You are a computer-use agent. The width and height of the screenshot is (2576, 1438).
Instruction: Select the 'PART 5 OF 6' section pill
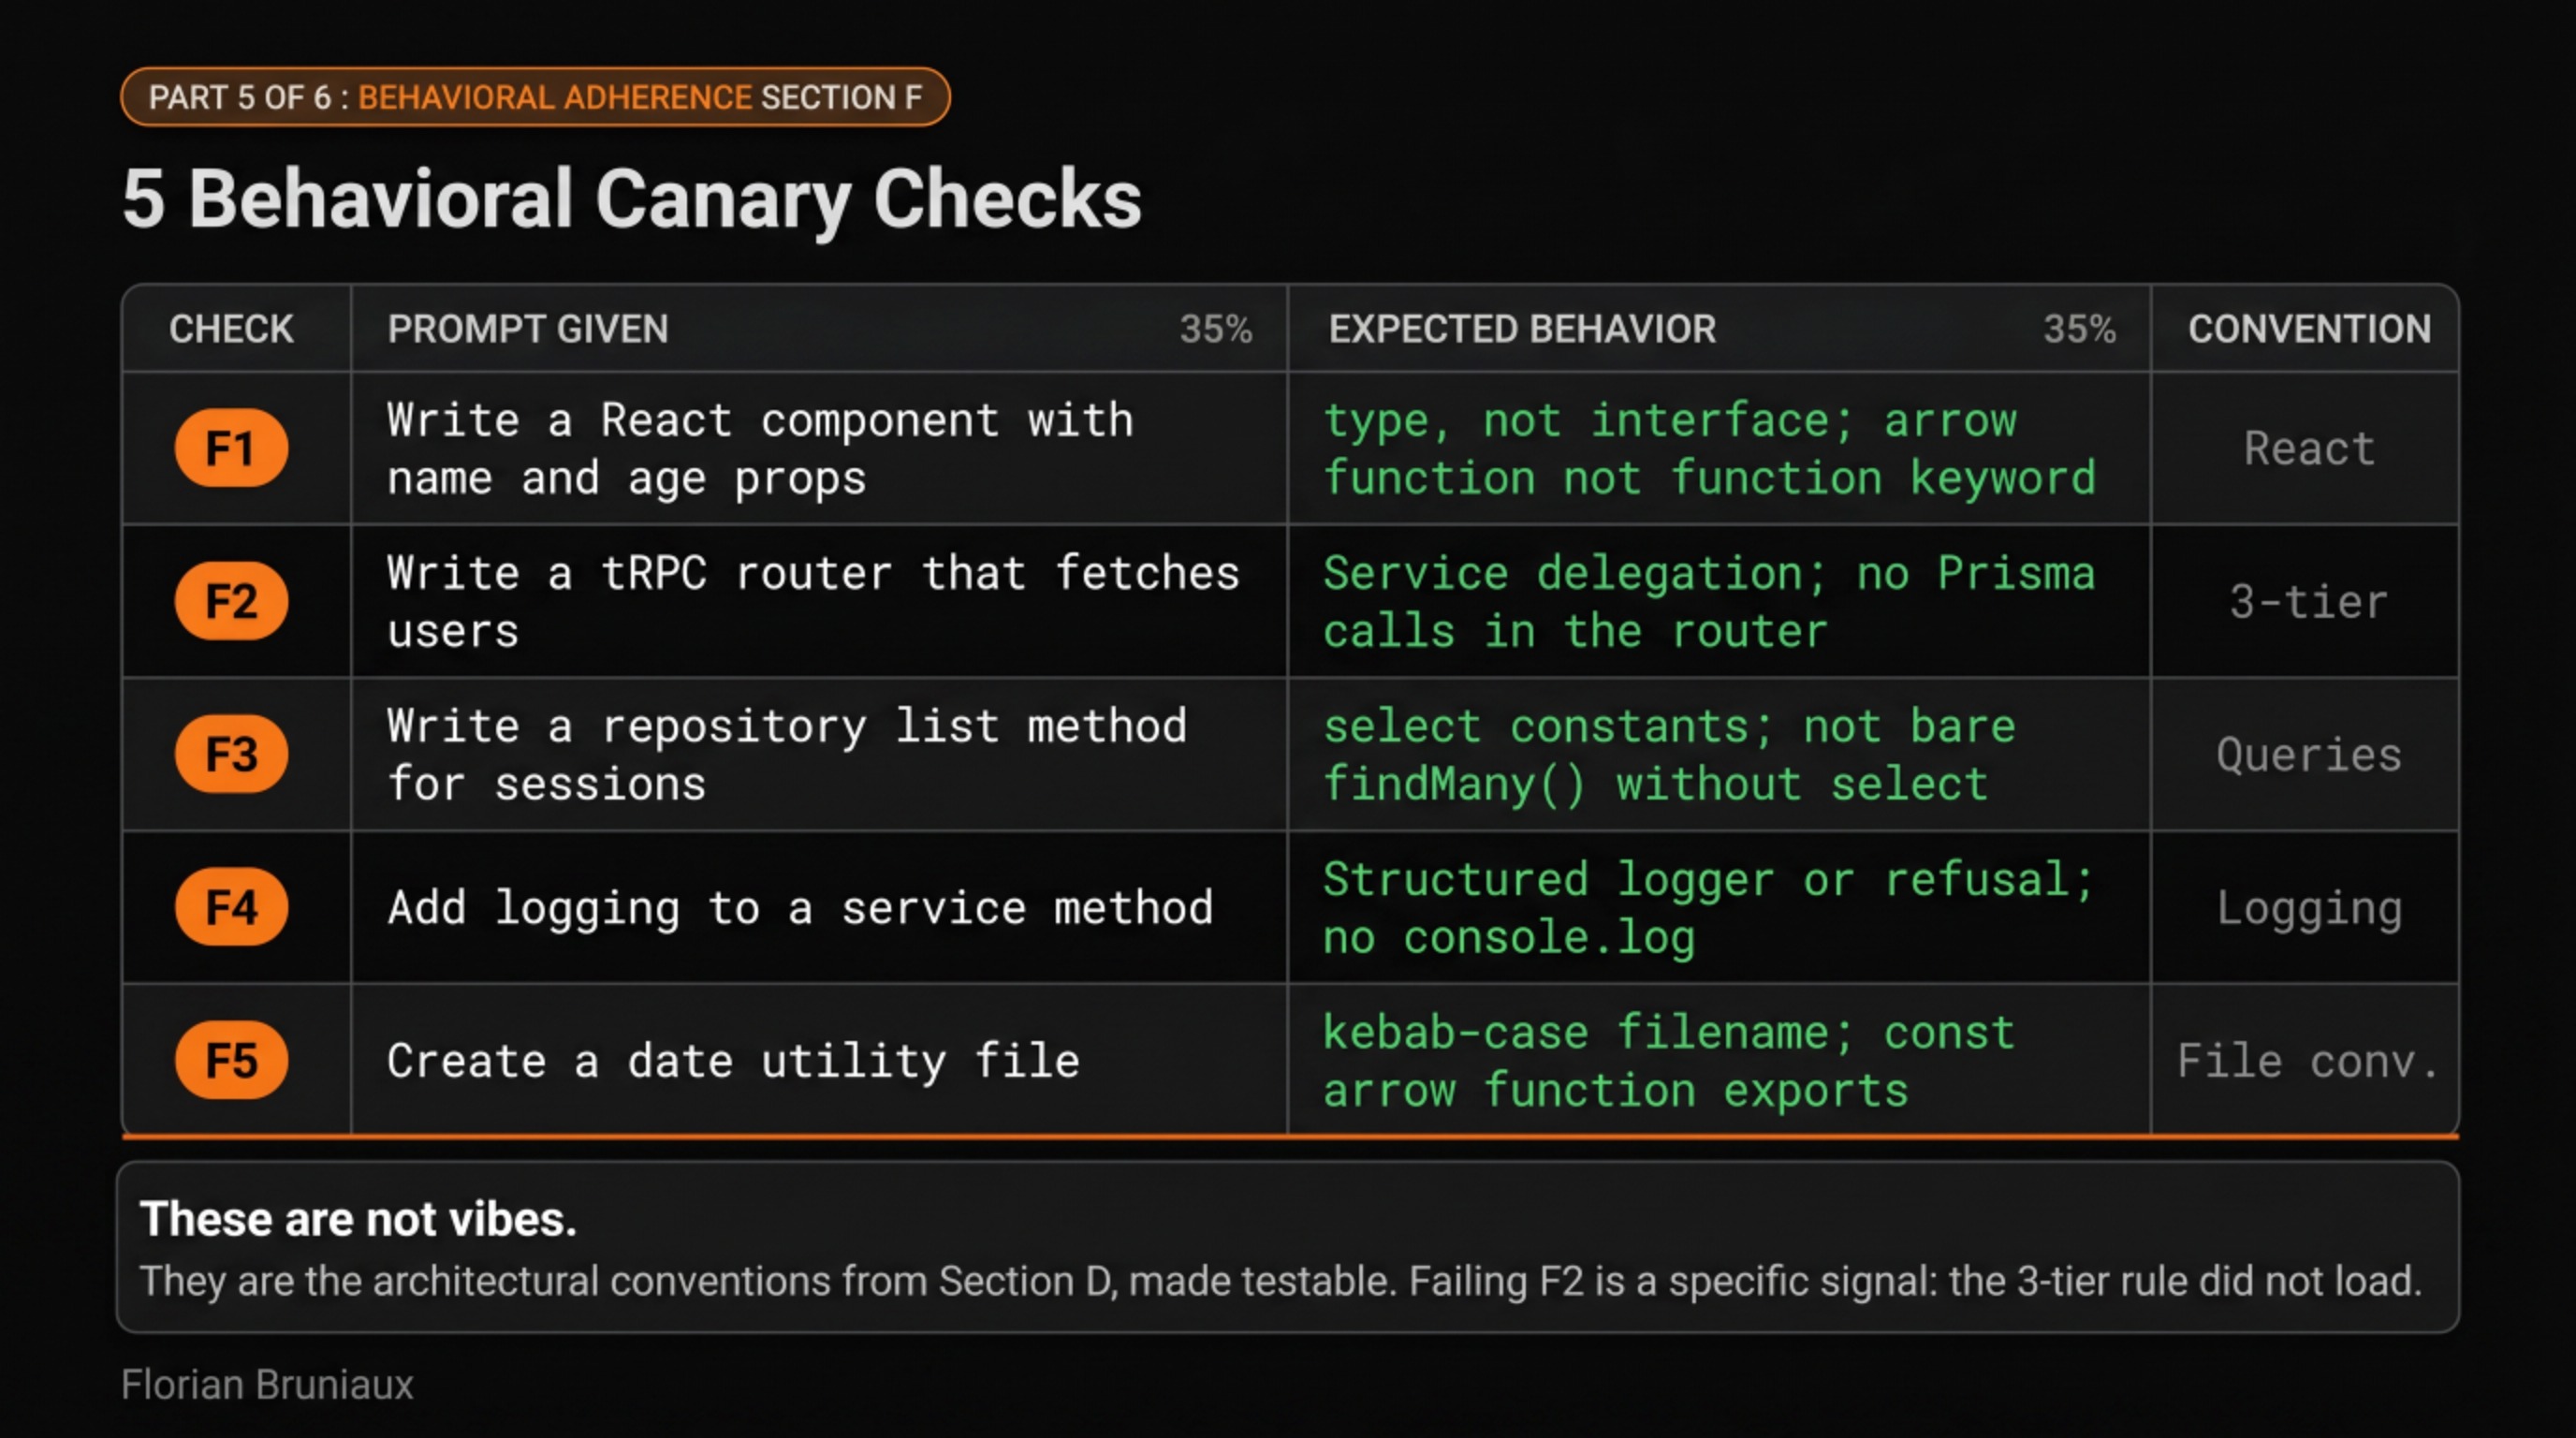[x=535, y=97]
